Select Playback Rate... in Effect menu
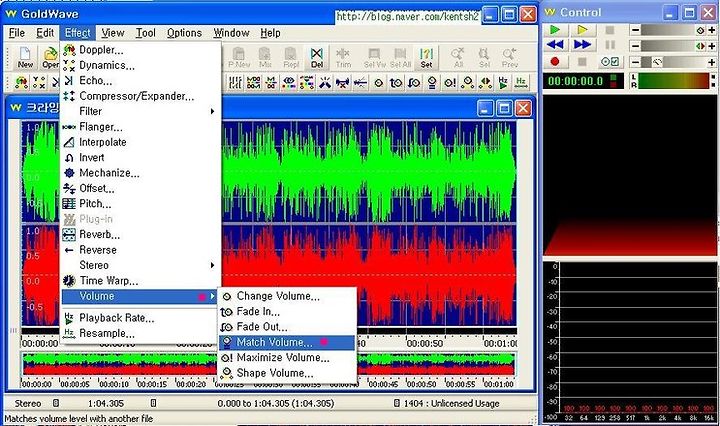The image size is (720, 426). 140,318
